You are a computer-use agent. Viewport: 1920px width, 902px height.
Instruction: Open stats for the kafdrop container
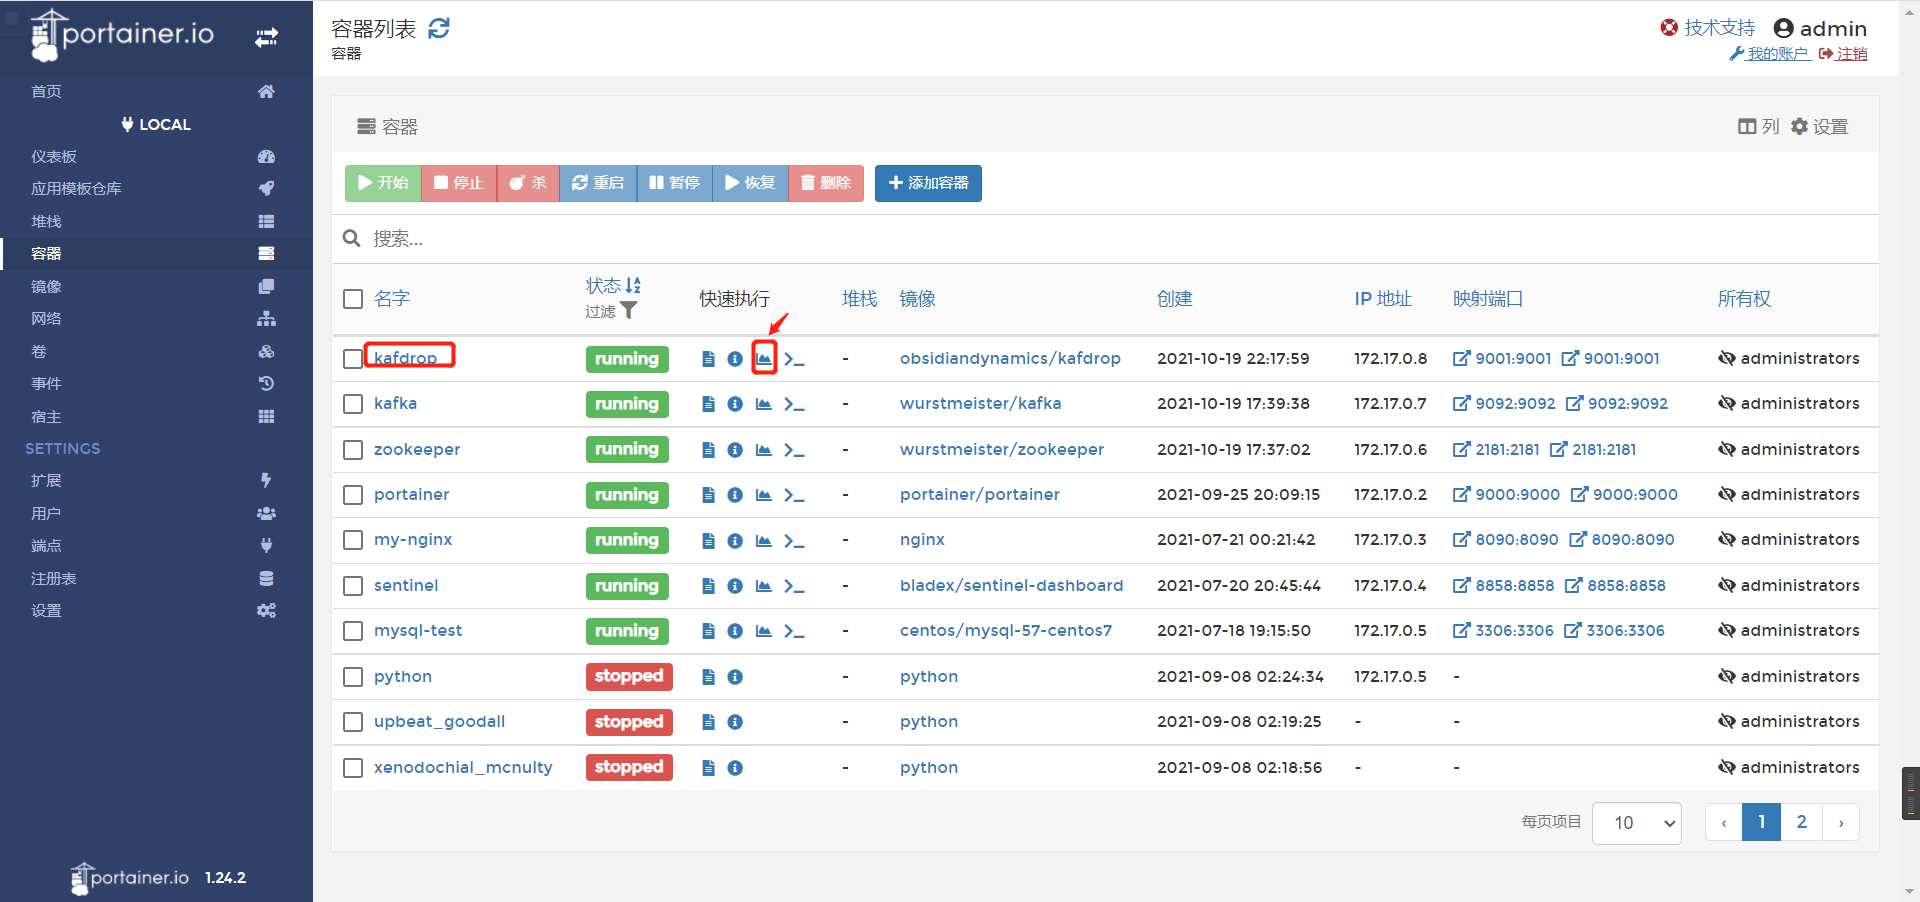(763, 358)
